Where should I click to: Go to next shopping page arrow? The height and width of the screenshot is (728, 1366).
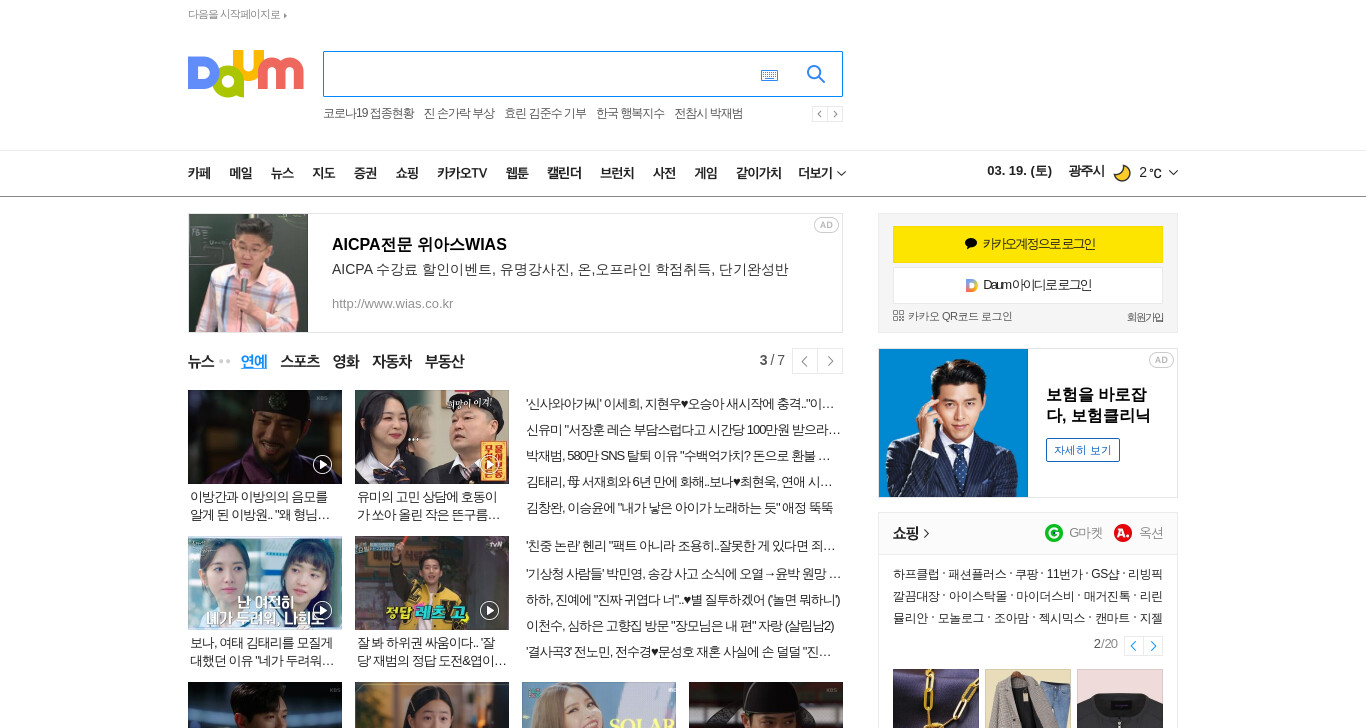tap(1153, 646)
